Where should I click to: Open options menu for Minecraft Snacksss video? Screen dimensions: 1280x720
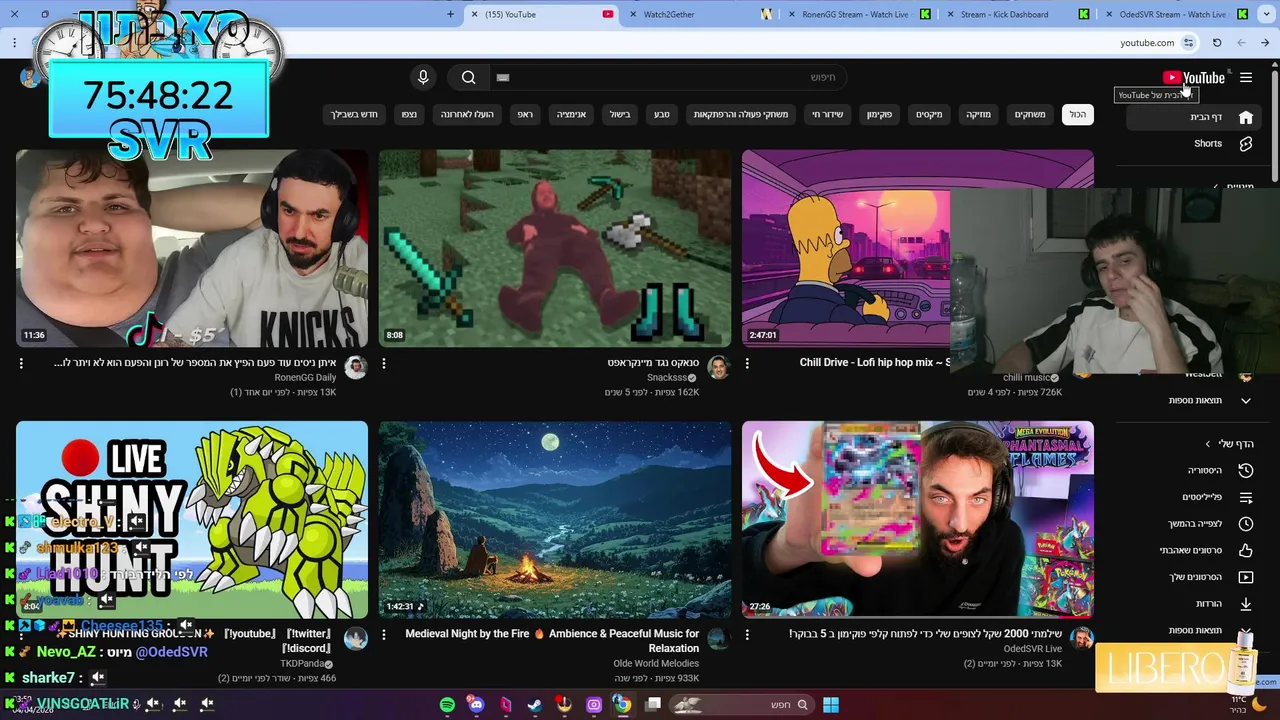coord(384,364)
